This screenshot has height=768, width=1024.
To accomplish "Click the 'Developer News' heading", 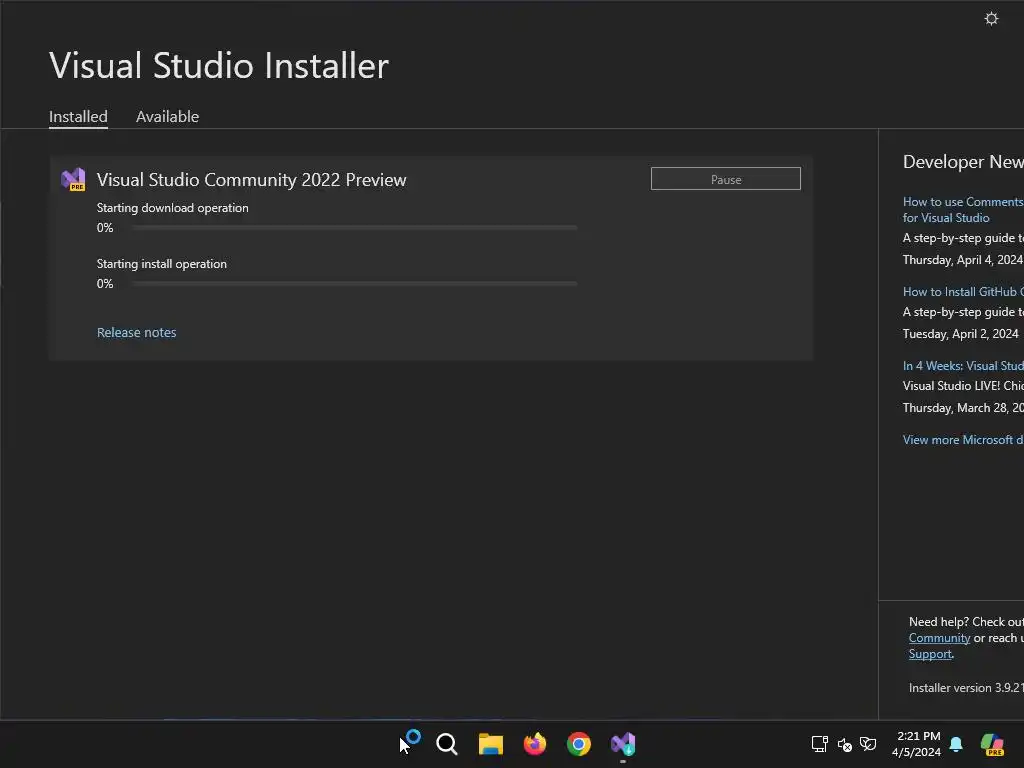I will coord(963,161).
